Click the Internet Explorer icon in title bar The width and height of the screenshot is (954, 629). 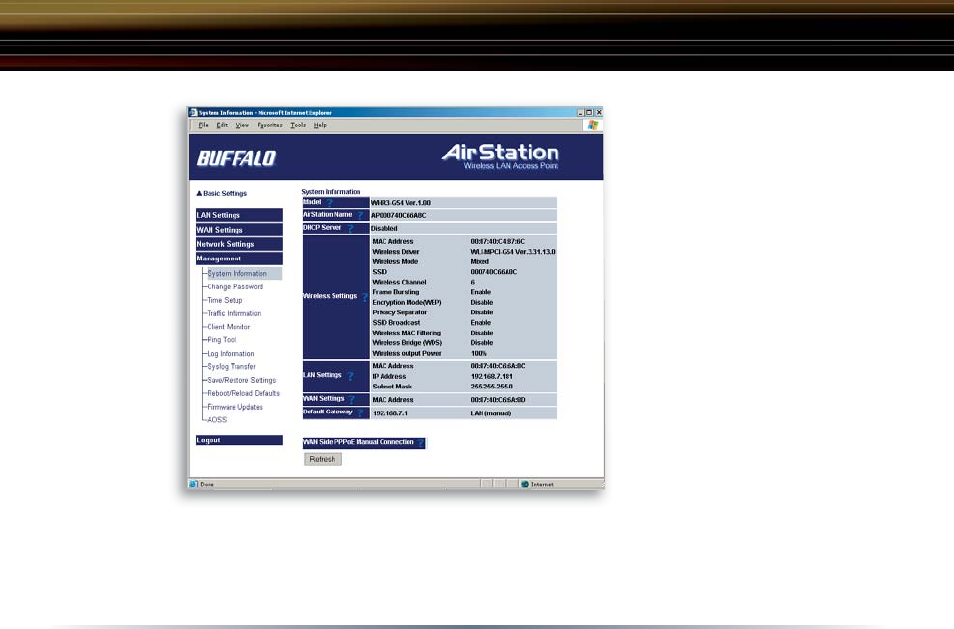193,113
